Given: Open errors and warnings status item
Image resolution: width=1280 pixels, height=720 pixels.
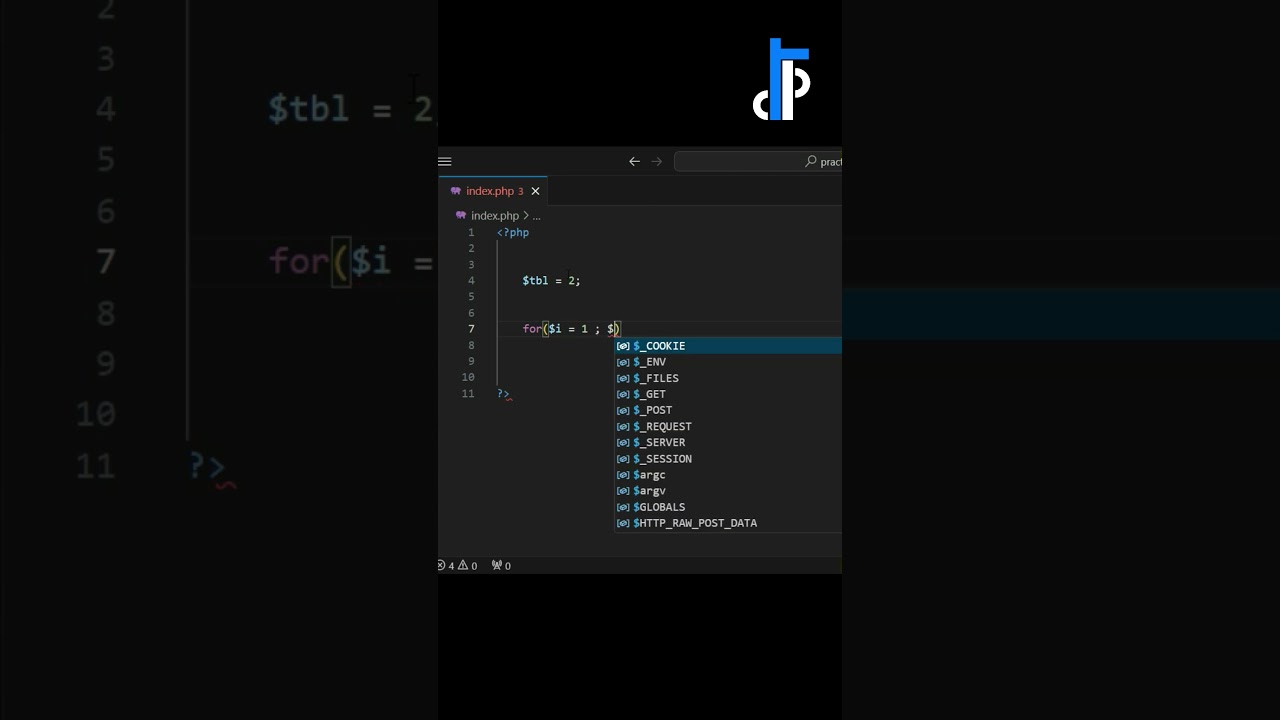Looking at the screenshot, I should [x=458, y=566].
